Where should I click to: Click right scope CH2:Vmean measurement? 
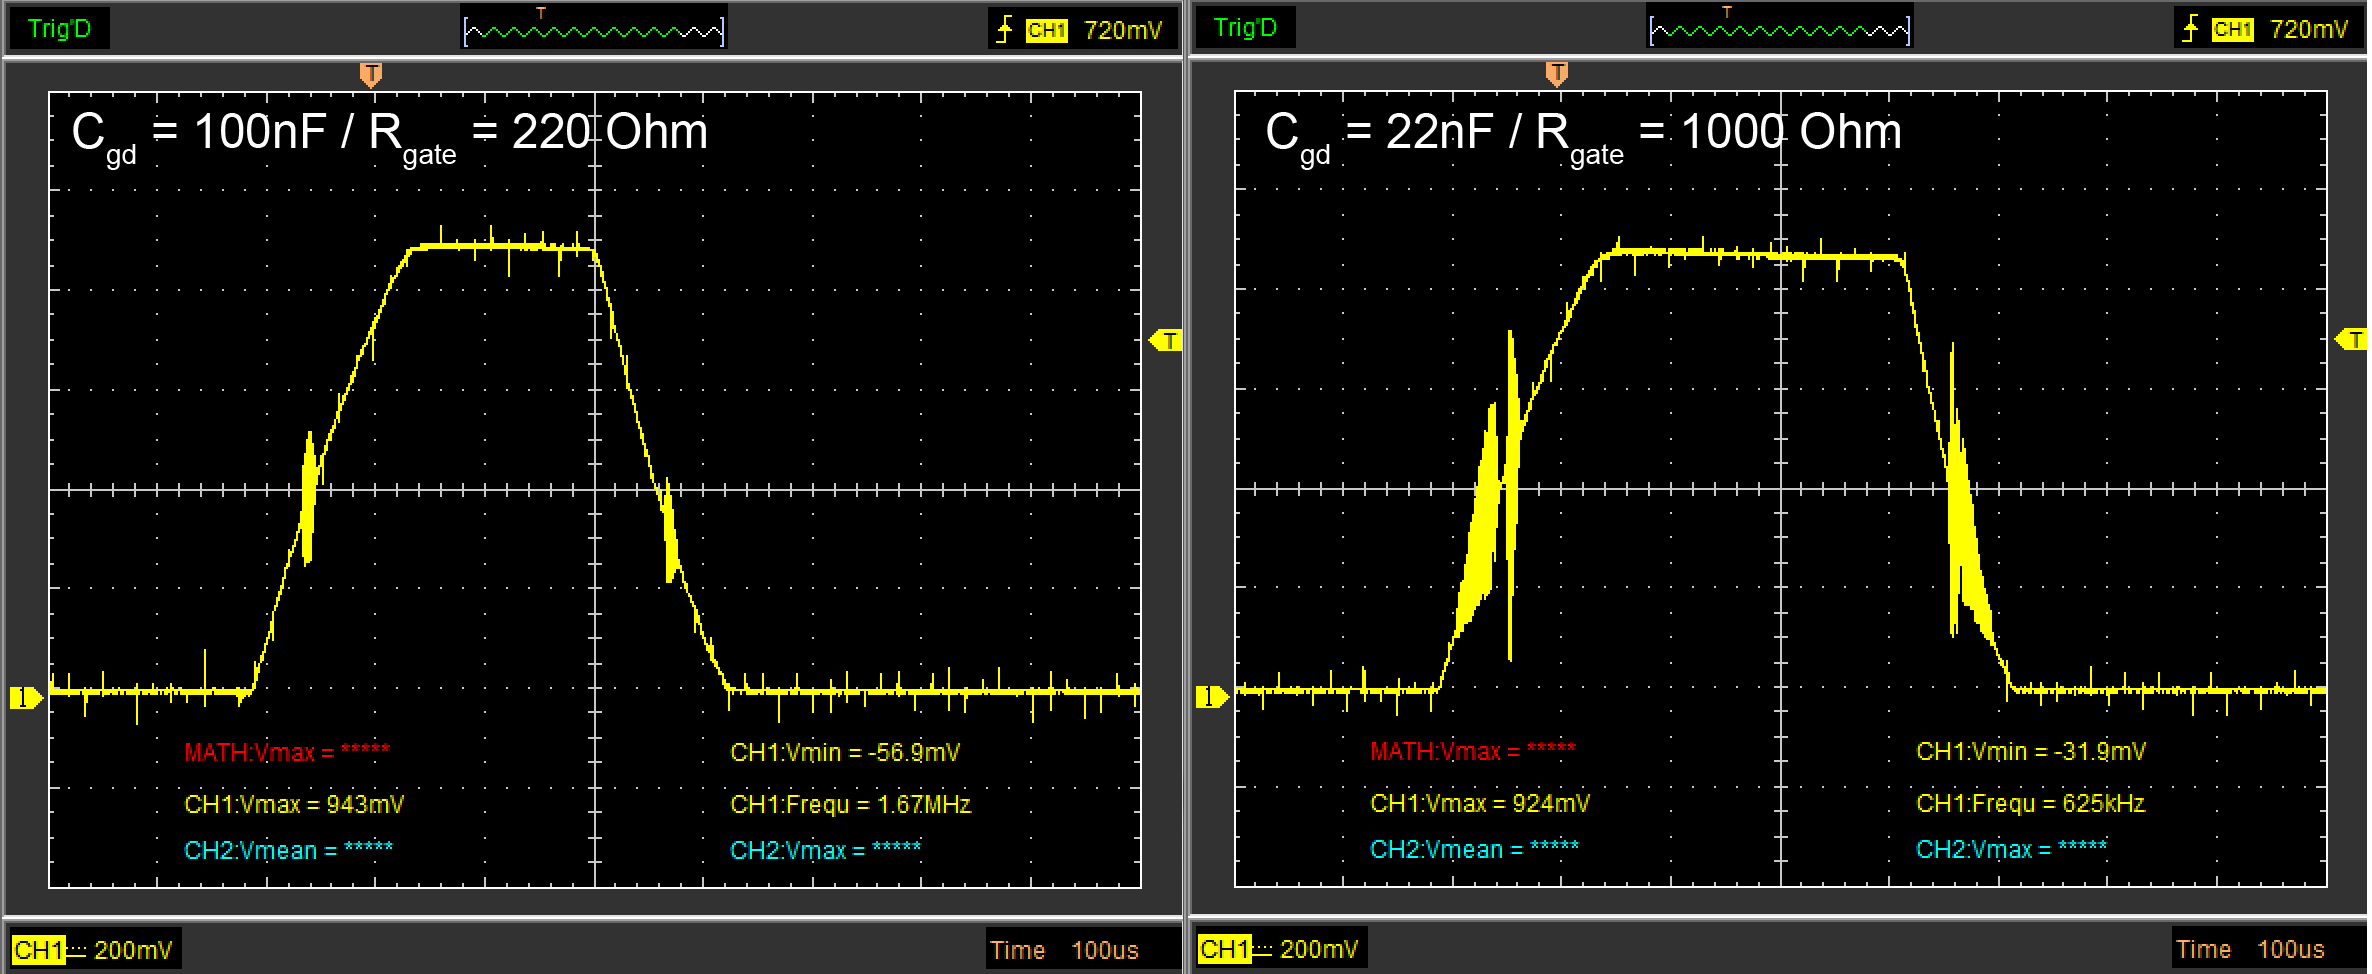[1475, 849]
